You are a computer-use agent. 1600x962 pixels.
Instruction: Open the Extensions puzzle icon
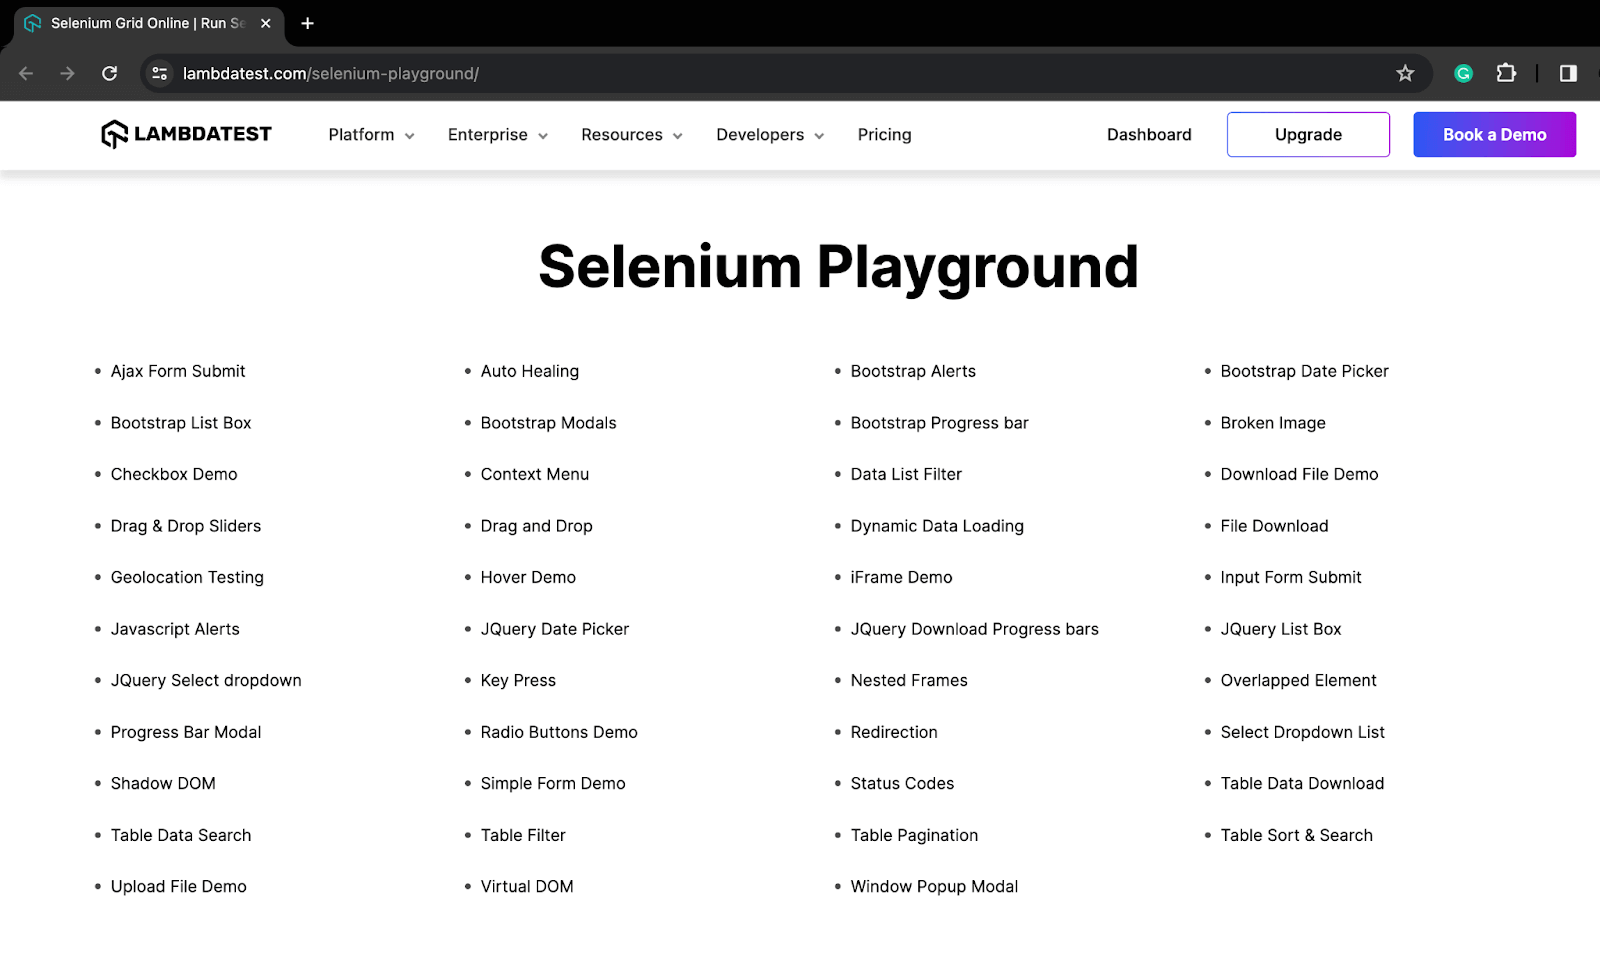pyautogui.click(x=1506, y=73)
